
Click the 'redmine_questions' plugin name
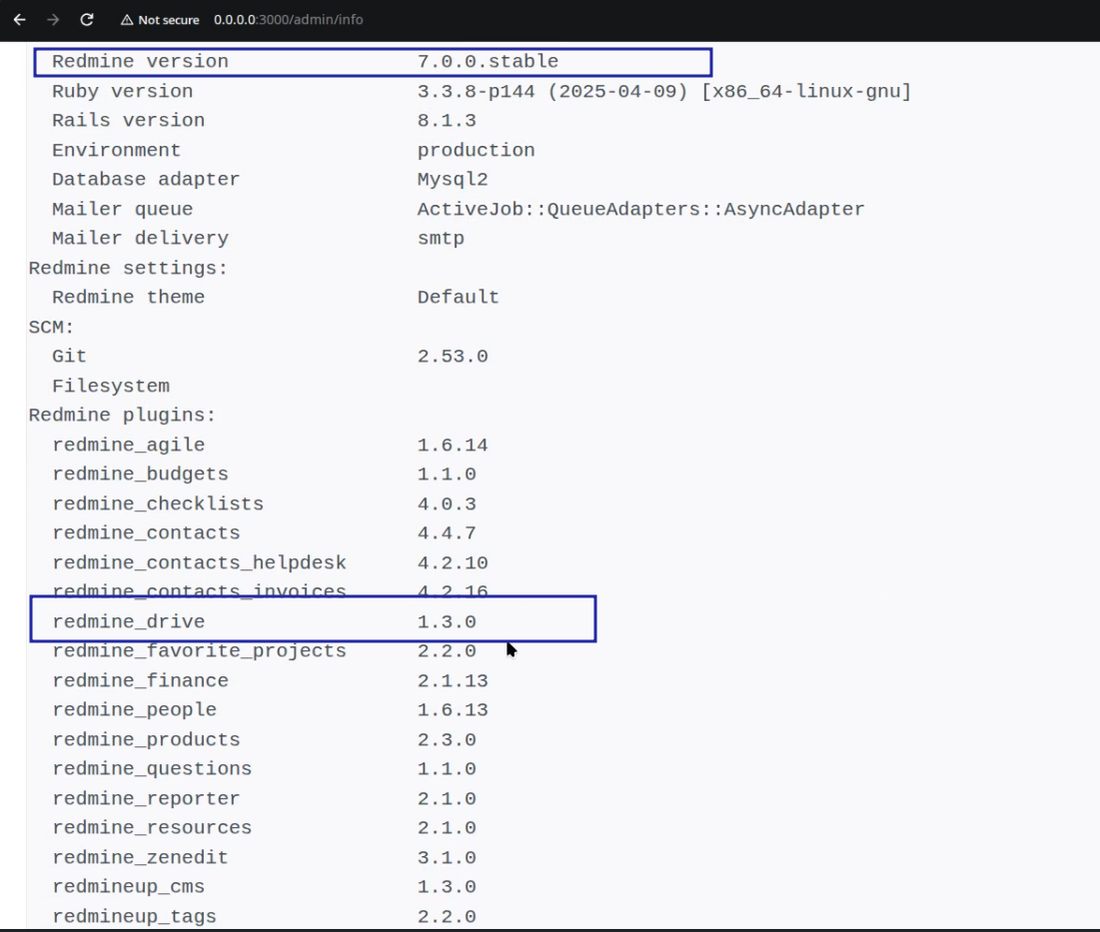pos(152,769)
